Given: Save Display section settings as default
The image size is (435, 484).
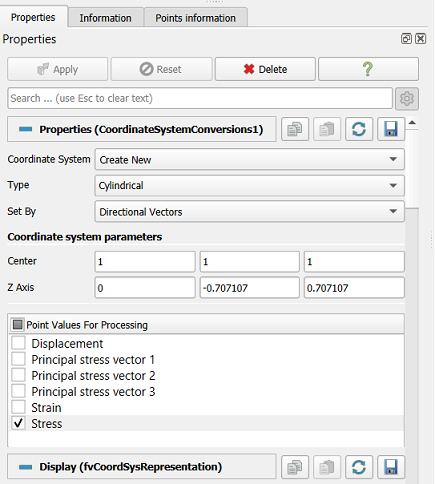Looking at the screenshot, I should tap(391, 467).
